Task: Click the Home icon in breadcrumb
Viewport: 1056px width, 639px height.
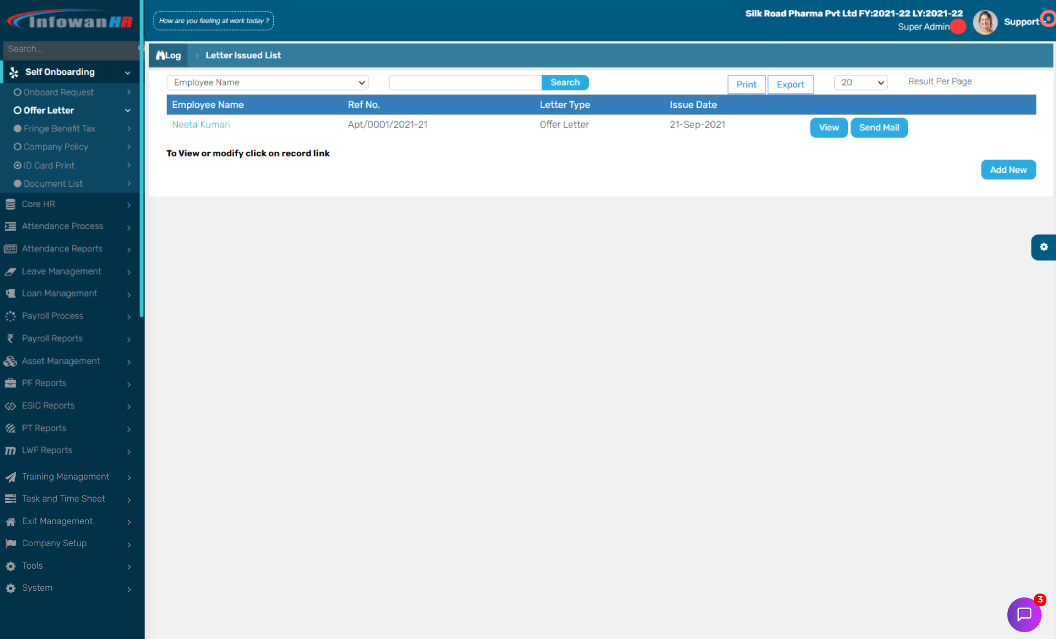Action: [x=160, y=56]
